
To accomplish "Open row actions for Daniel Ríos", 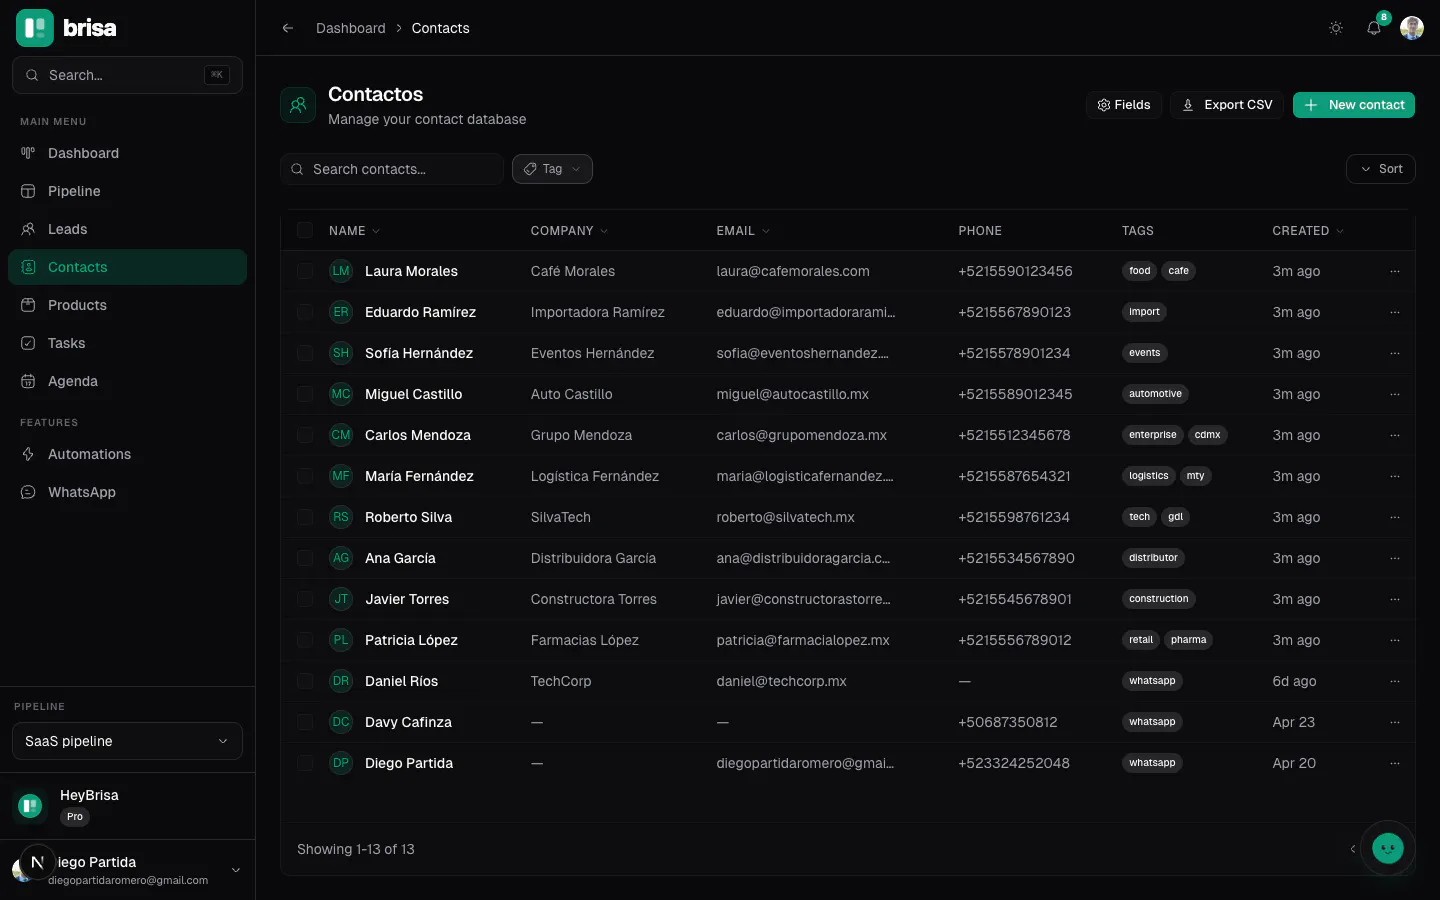I will (x=1395, y=681).
